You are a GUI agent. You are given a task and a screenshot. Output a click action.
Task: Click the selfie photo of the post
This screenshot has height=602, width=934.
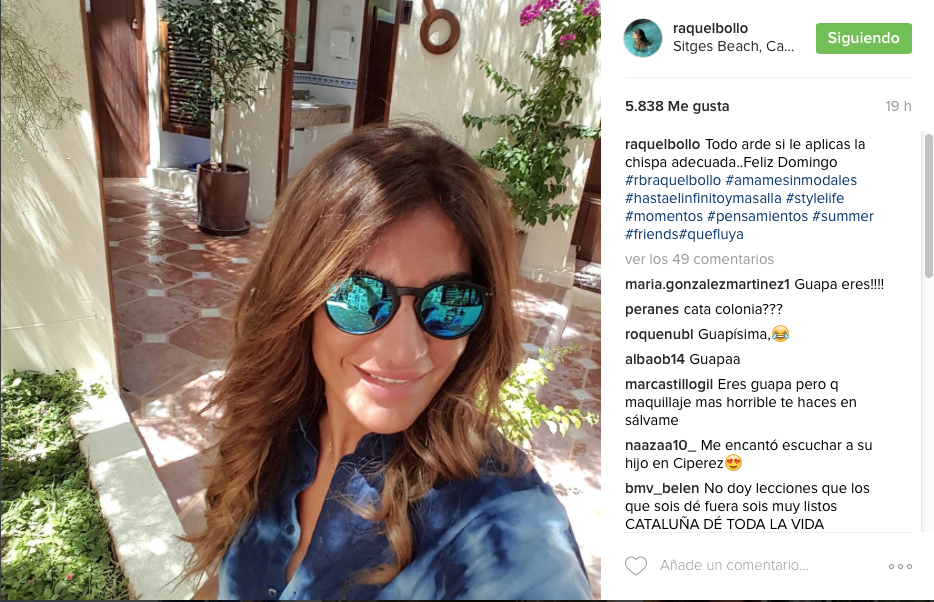[x=300, y=300]
